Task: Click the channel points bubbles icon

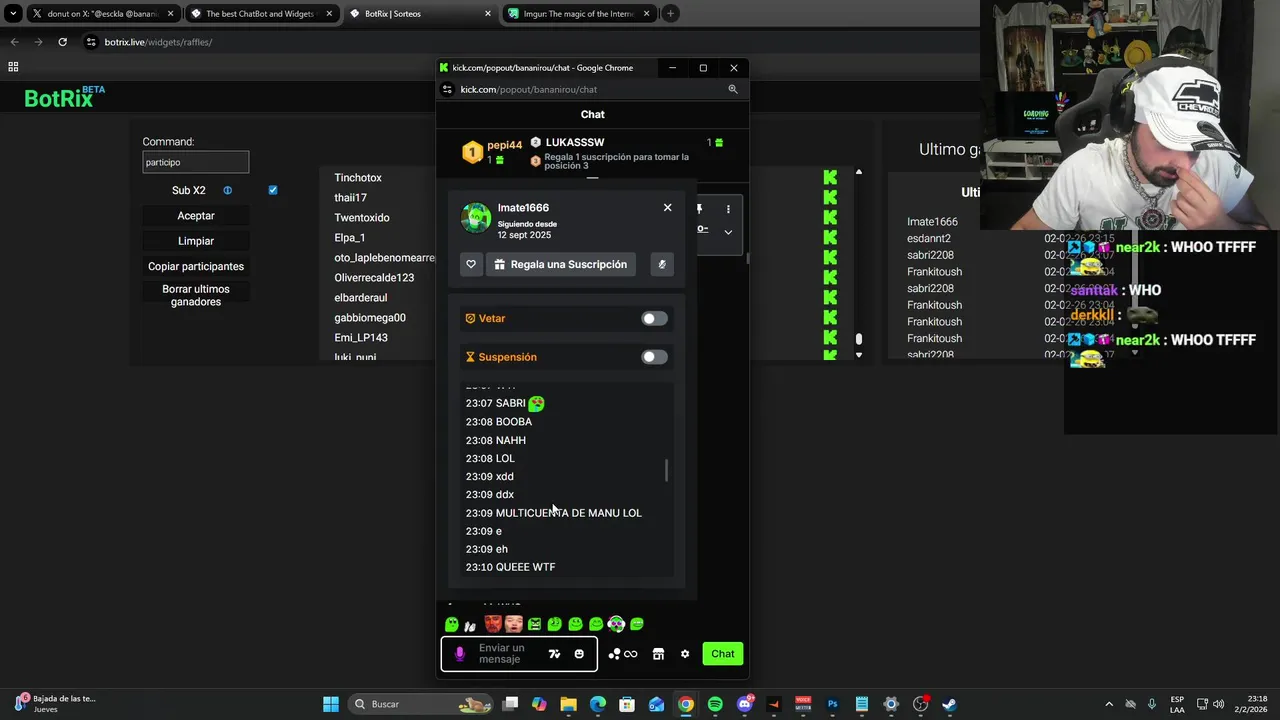Action: [614, 654]
